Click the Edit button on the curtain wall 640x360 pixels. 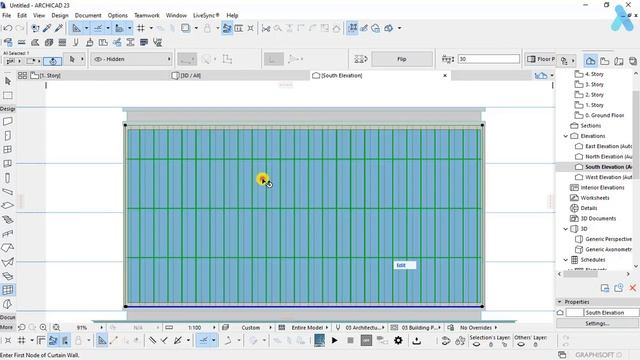pyautogui.click(x=404, y=265)
